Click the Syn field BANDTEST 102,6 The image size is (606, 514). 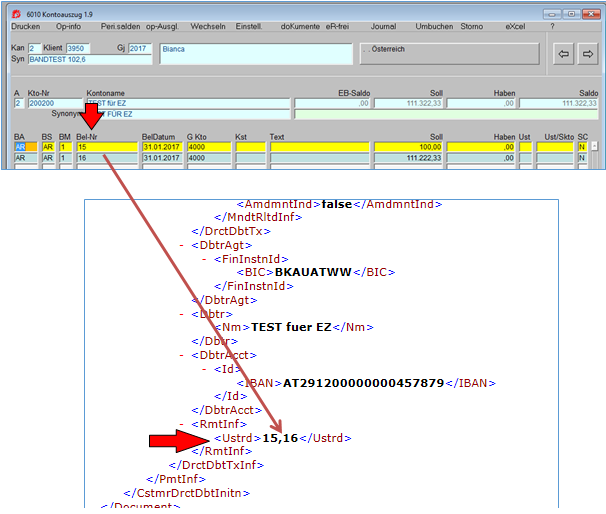[x=90, y=60]
